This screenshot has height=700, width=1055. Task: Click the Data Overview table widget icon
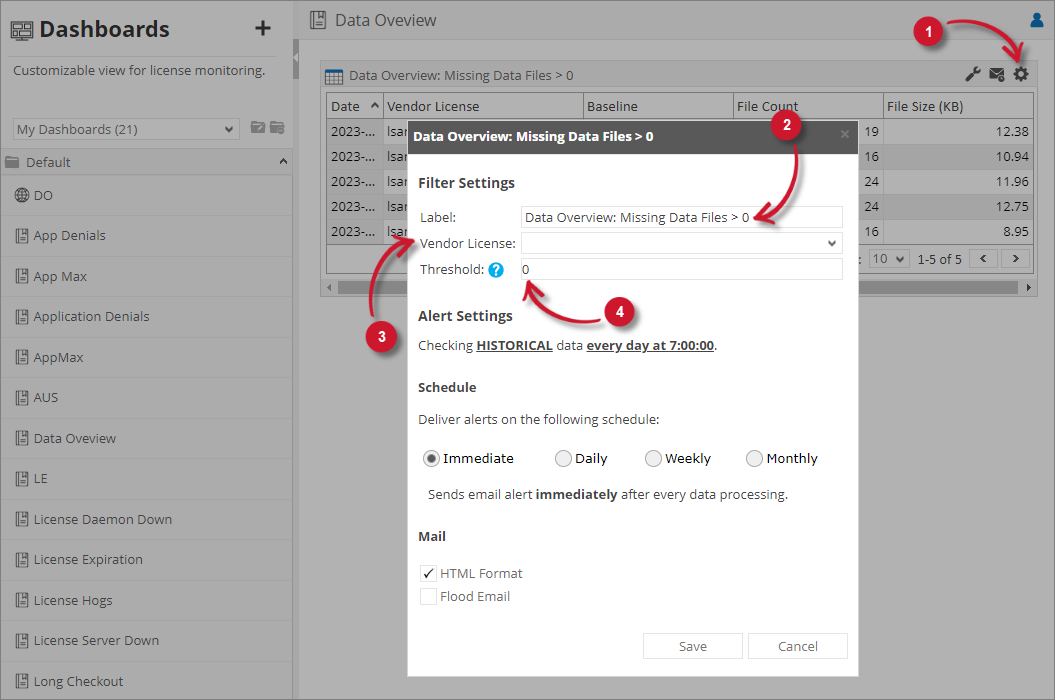[x=334, y=76]
